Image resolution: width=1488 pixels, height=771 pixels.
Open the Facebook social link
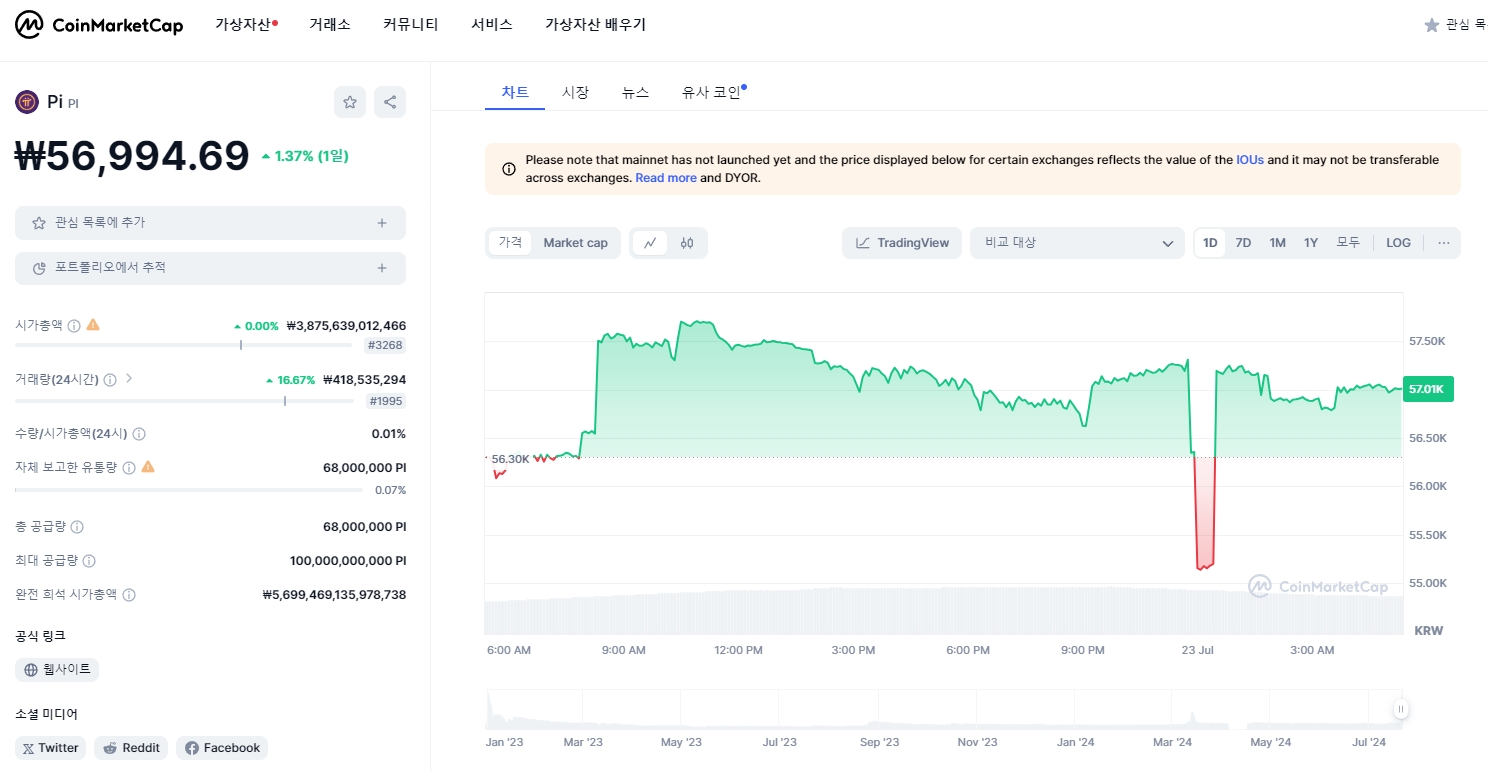(222, 748)
